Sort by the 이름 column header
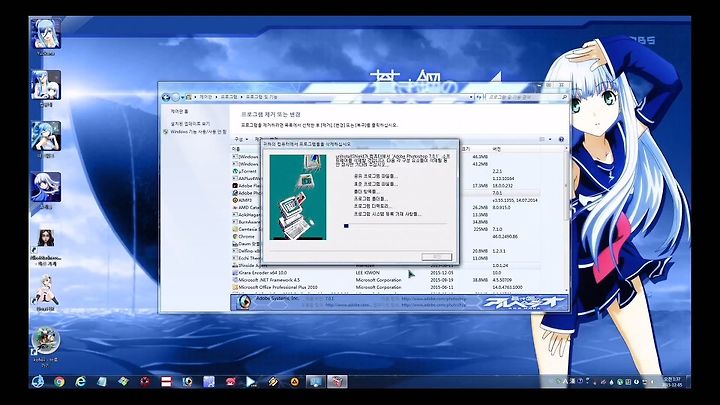The height and width of the screenshot is (405, 720). point(236,149)
